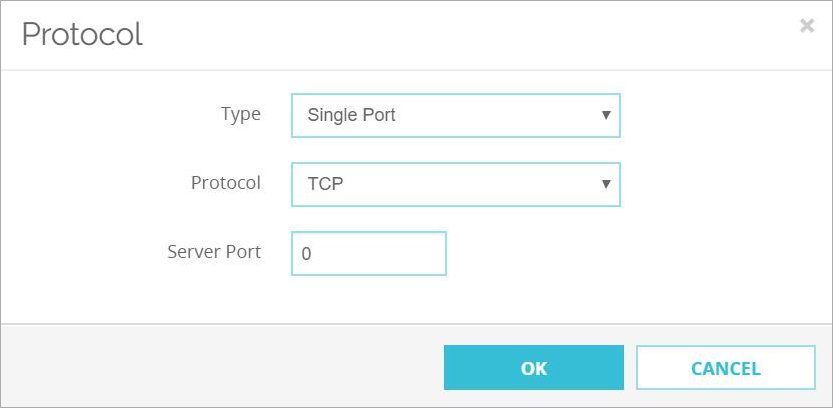Click the Type combo box
Screen dimensions: 833x408
(x=455, y=115)
